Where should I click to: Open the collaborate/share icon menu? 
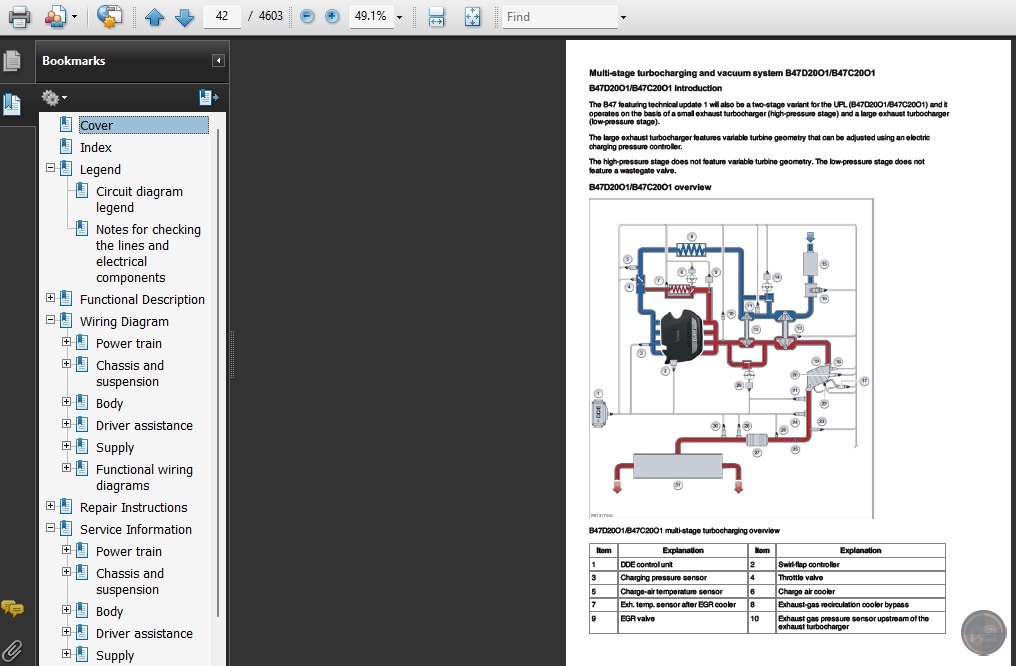60,16
